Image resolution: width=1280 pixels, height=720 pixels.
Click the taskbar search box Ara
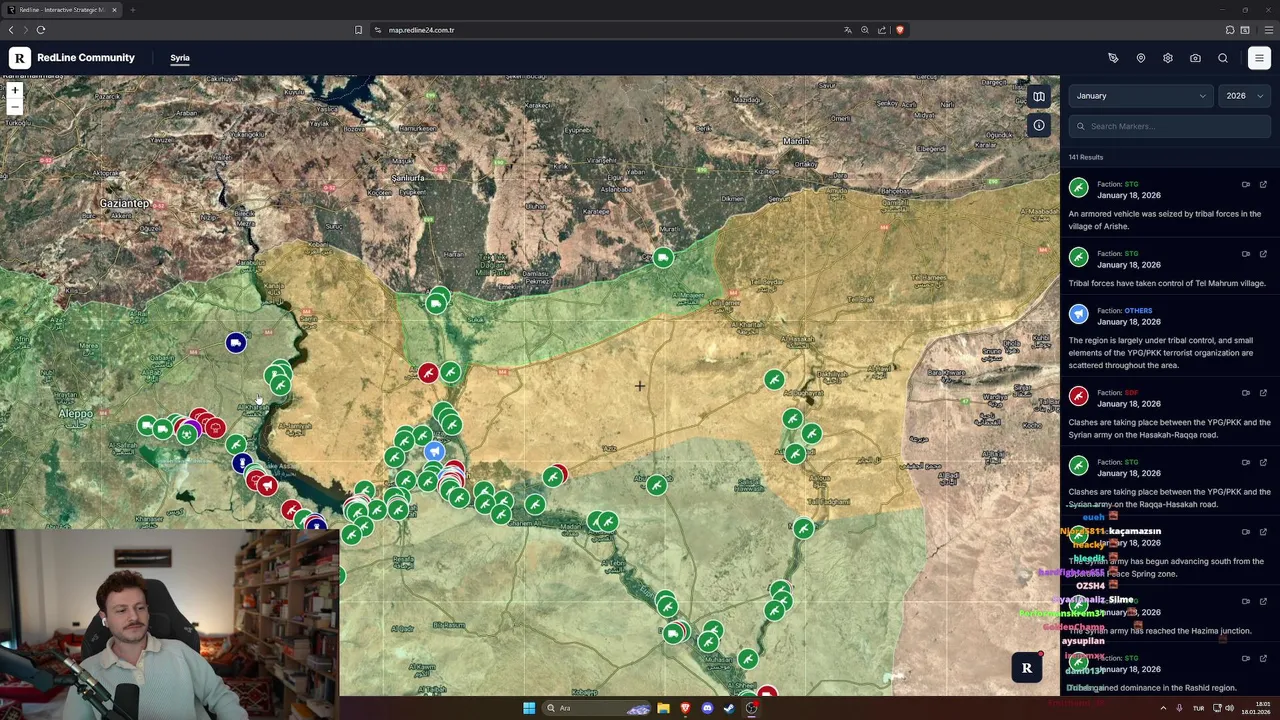pos(598,708)
